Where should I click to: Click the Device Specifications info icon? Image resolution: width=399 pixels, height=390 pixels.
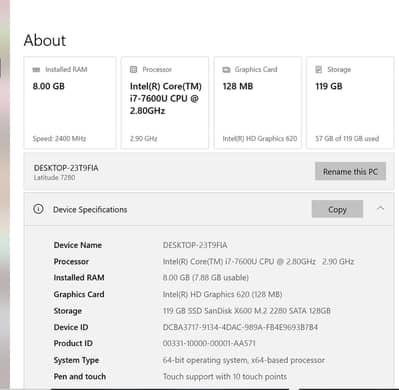coord(38,209)
